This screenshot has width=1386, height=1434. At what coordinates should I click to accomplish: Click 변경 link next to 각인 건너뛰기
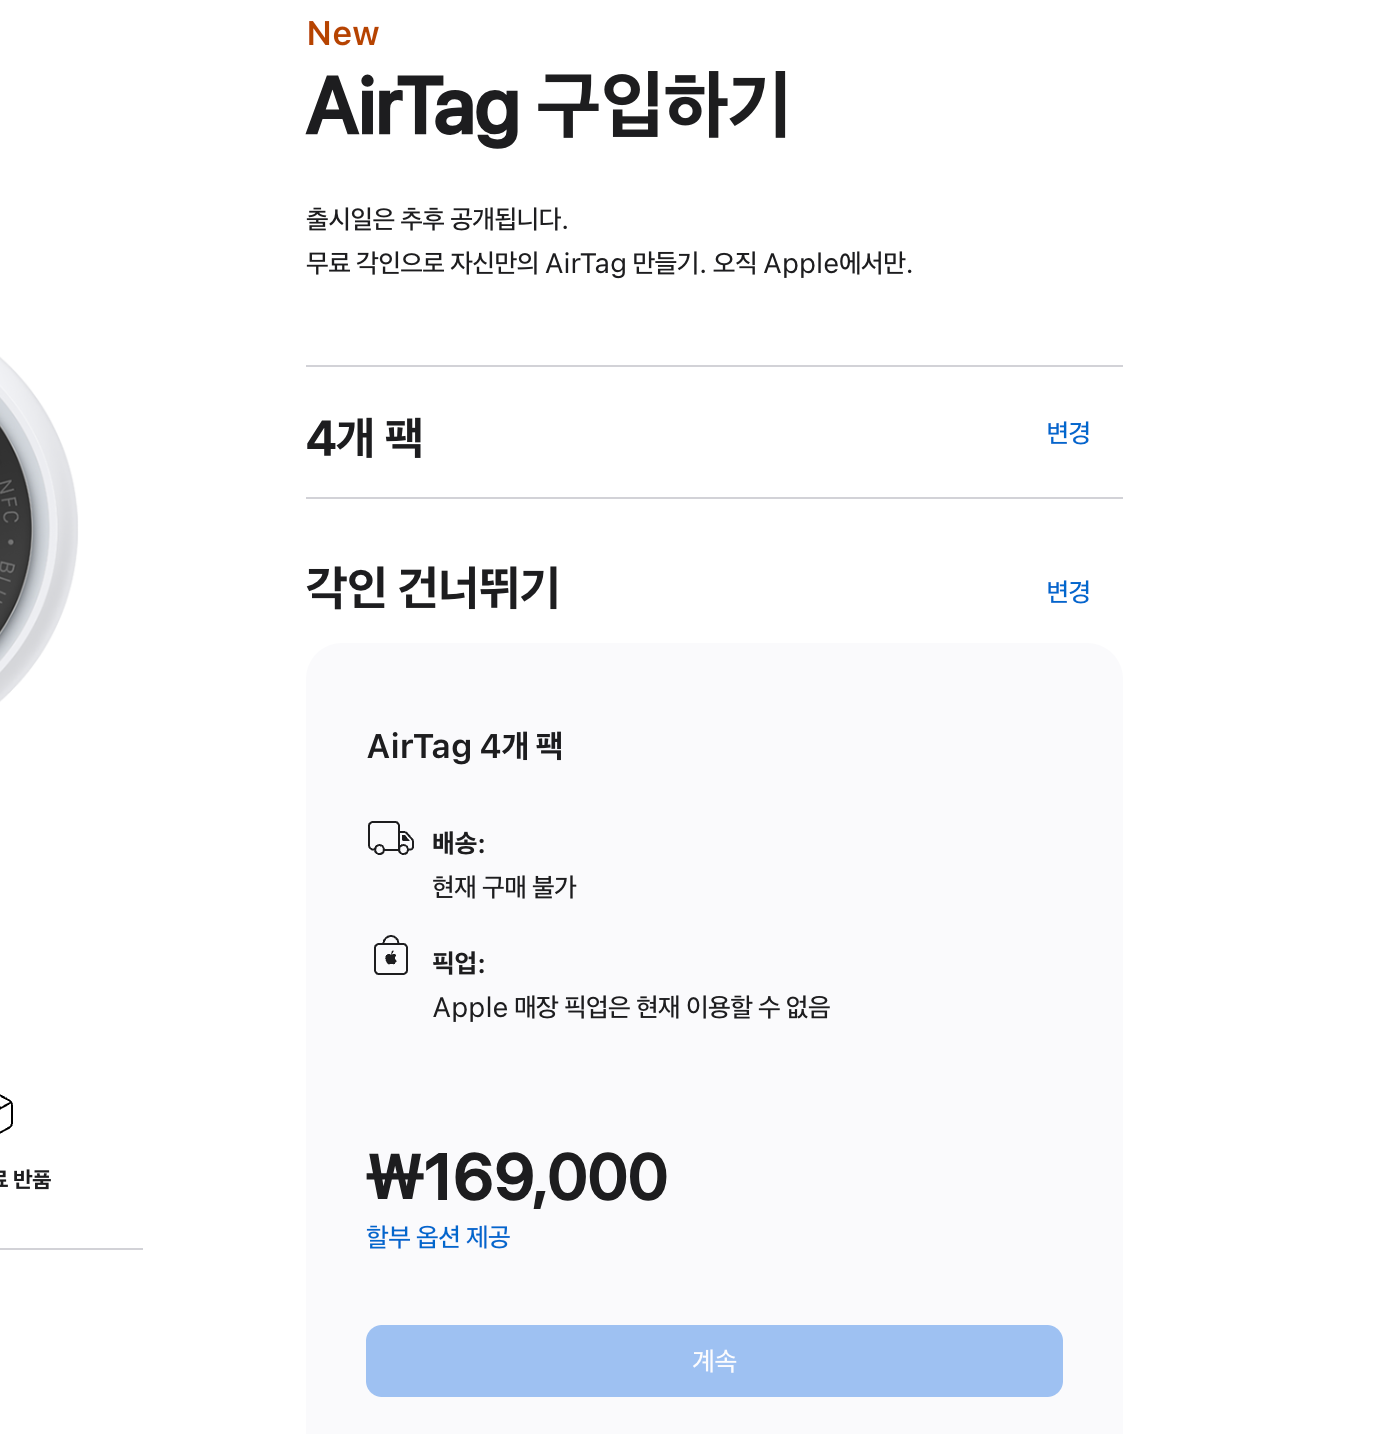click(1068, 592)
